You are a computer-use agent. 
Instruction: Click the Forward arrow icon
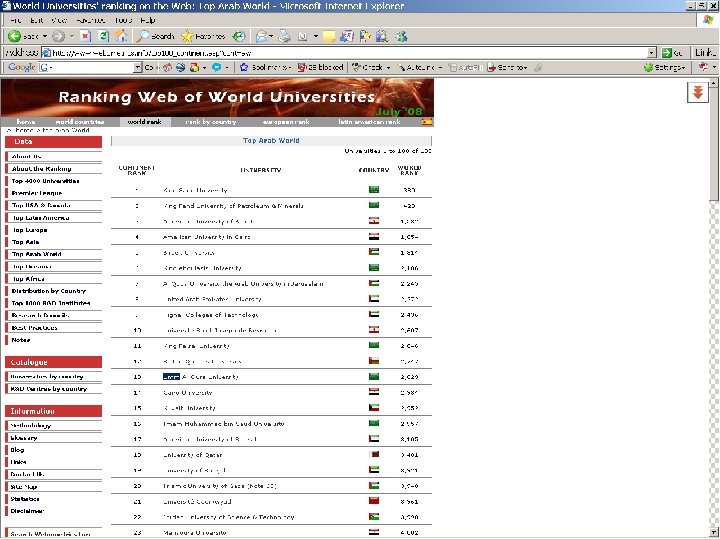(x=58, y=36)
